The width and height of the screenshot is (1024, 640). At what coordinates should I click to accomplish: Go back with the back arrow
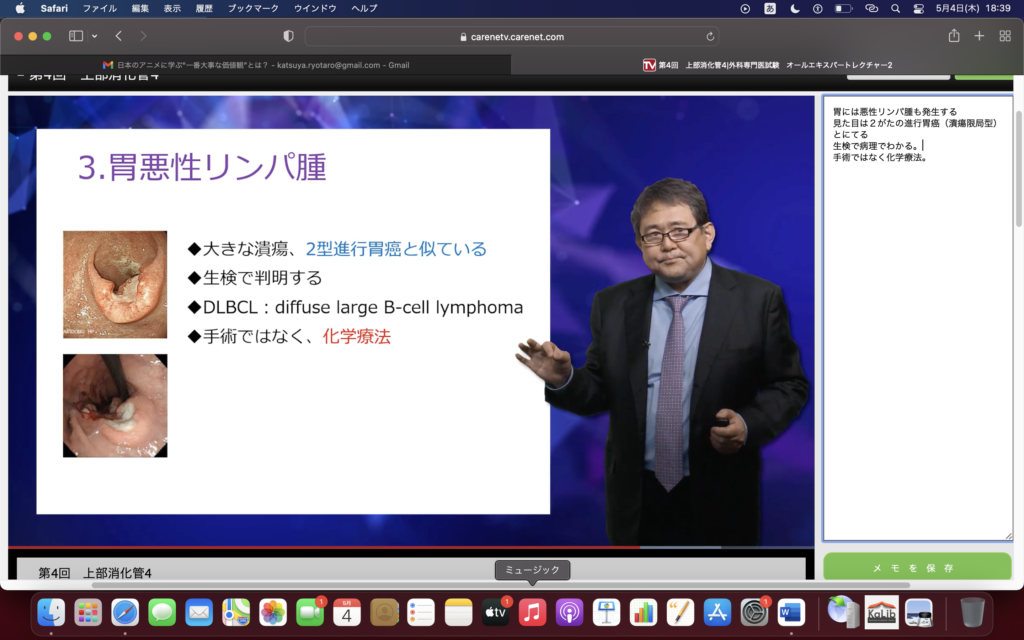point(118,36)
